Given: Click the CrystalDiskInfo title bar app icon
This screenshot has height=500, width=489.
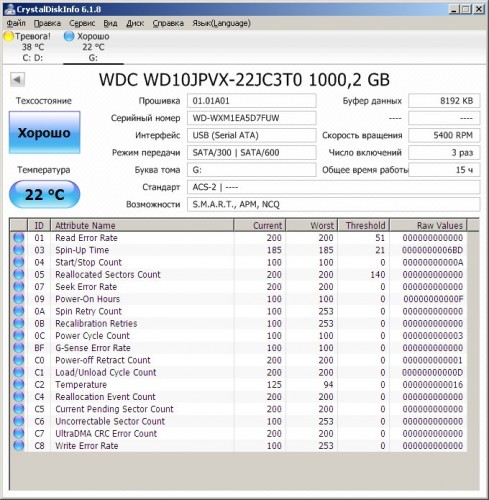Looking at the screenshot, I should 10,9.
